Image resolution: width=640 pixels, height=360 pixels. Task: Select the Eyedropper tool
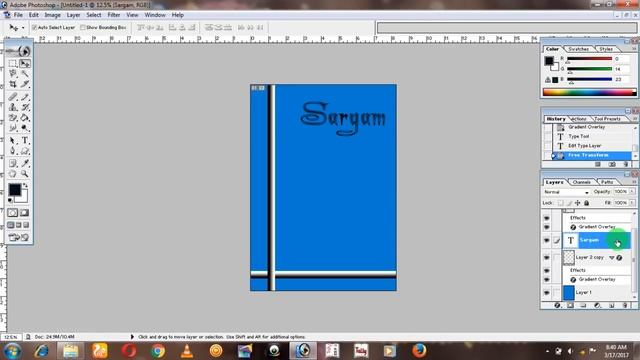(x=25, y=163)
